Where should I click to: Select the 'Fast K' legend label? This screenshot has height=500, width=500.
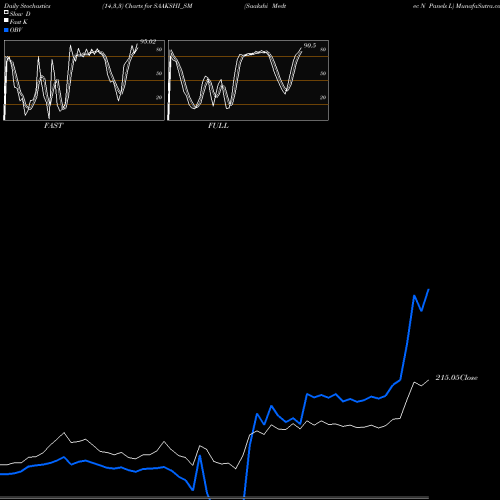(19, 22)
